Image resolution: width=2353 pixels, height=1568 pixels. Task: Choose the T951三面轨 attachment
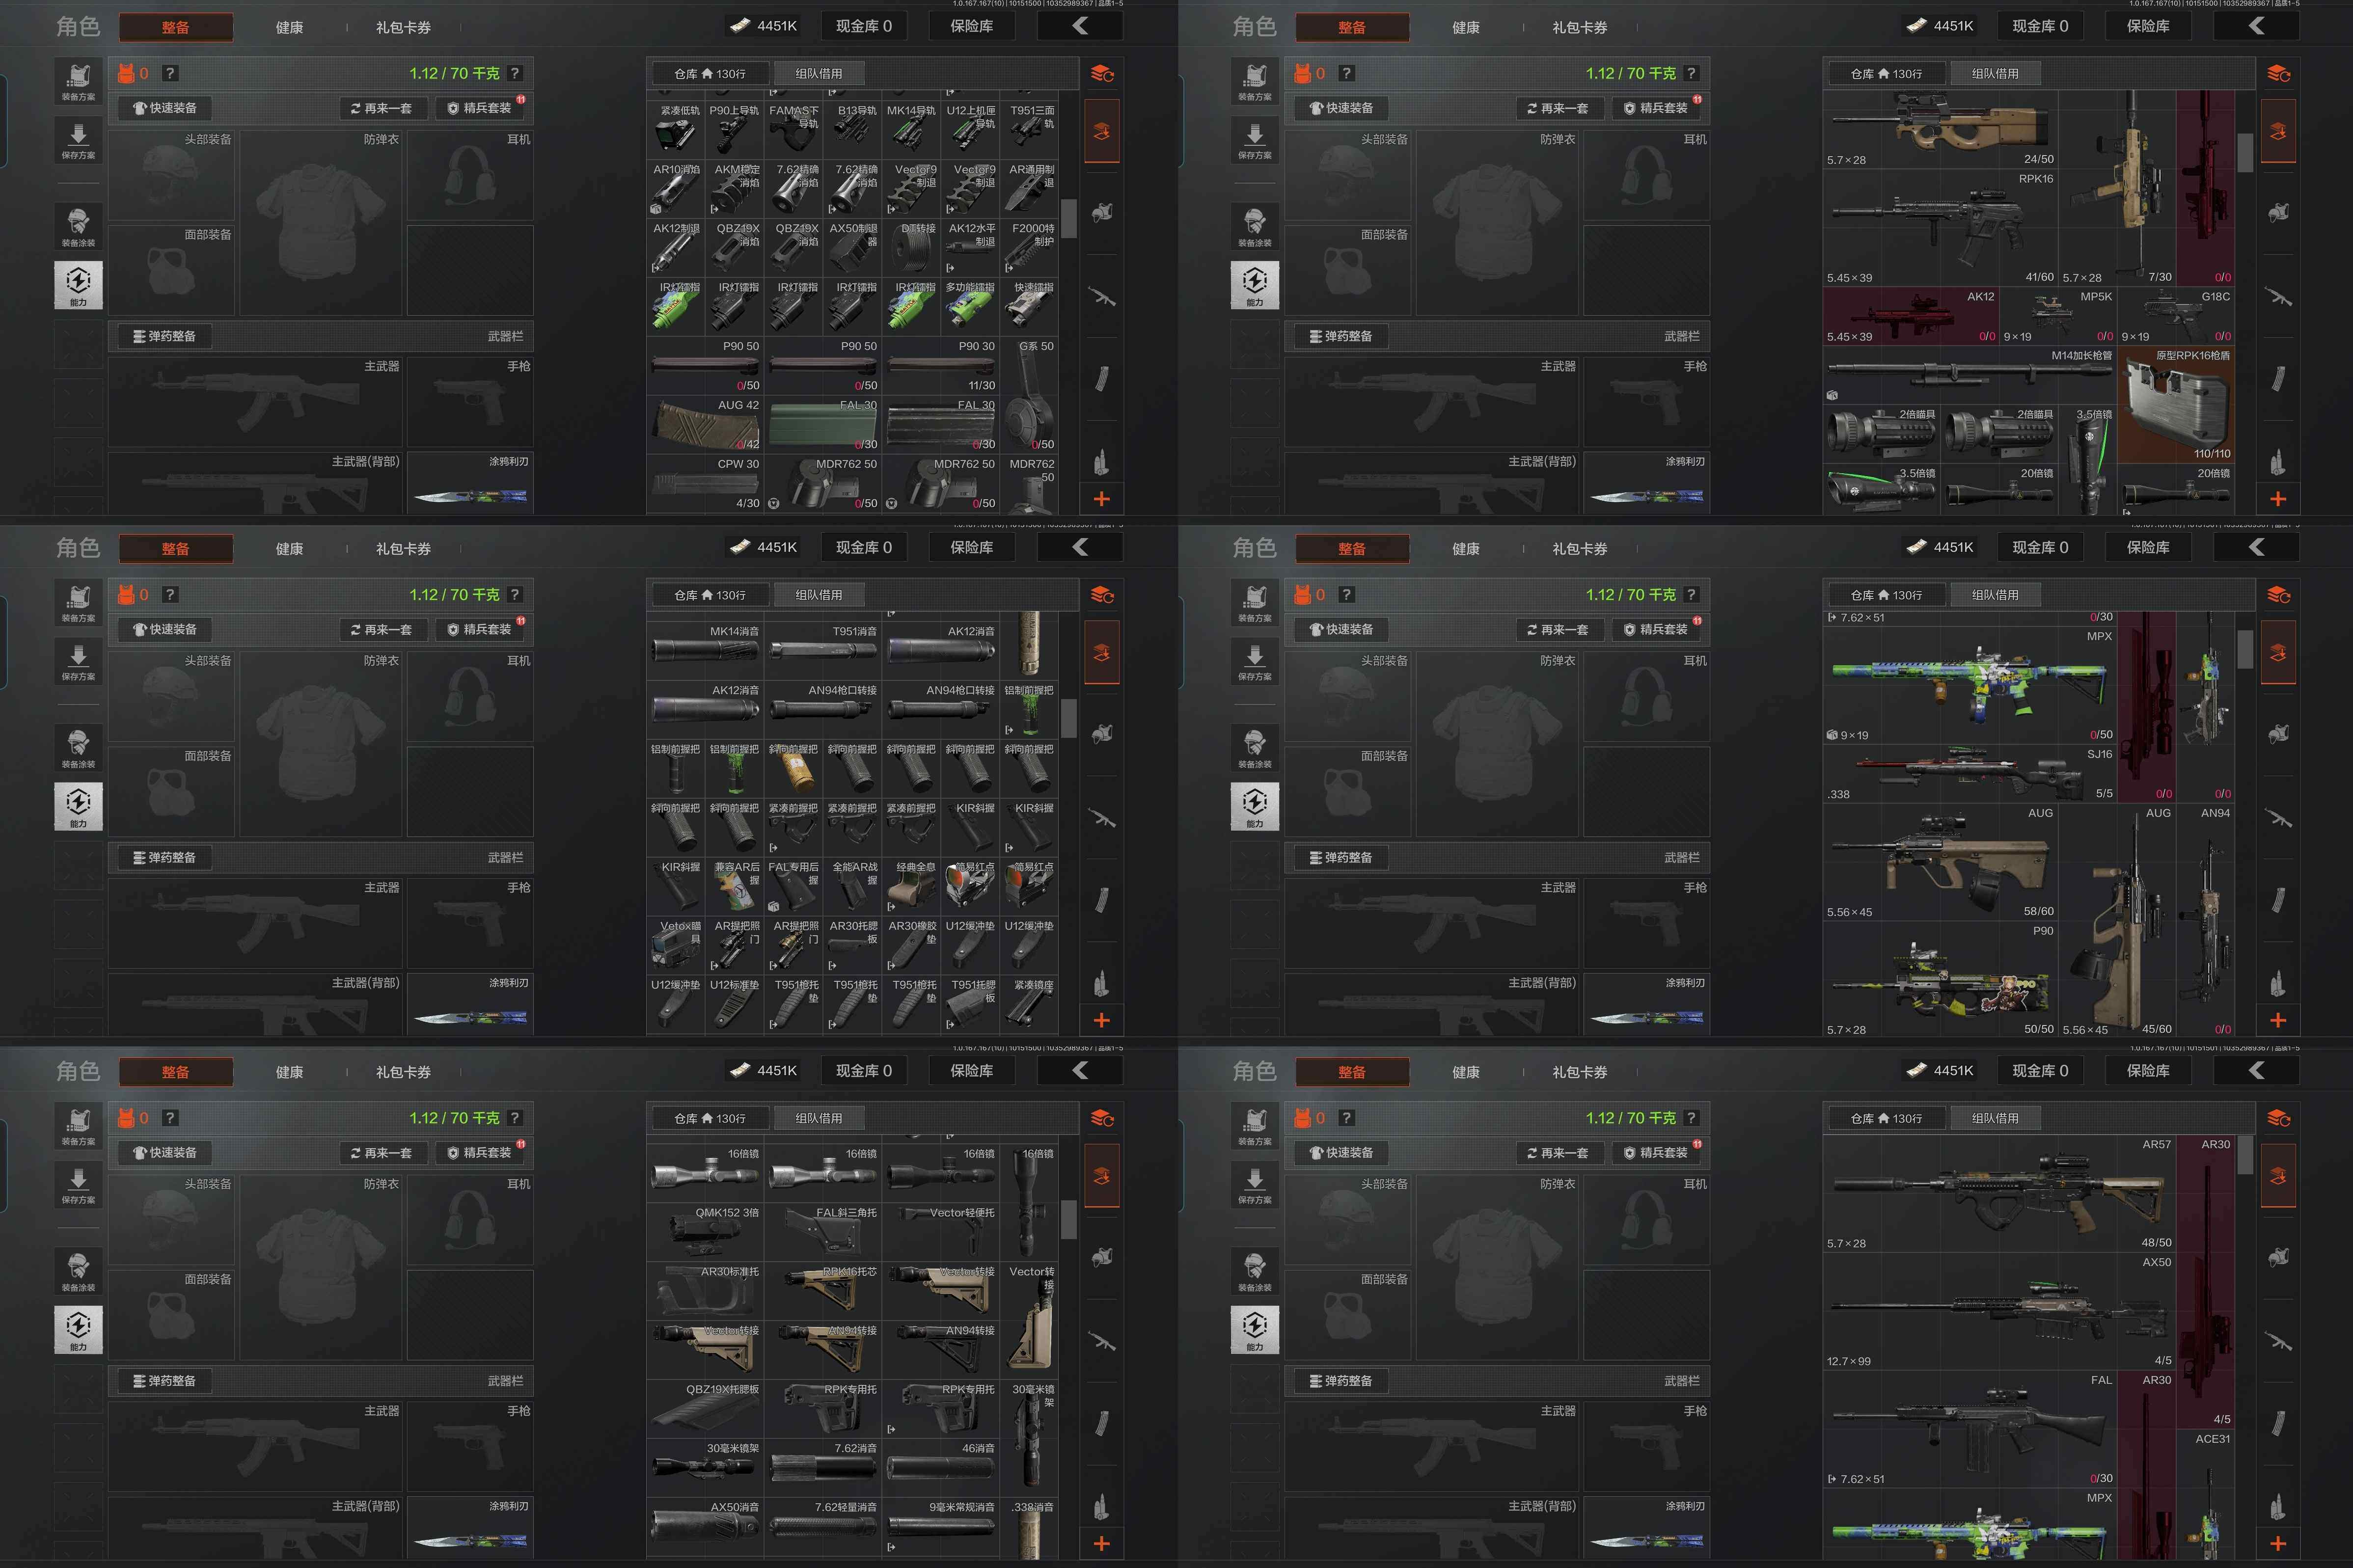click(1030, 130)
